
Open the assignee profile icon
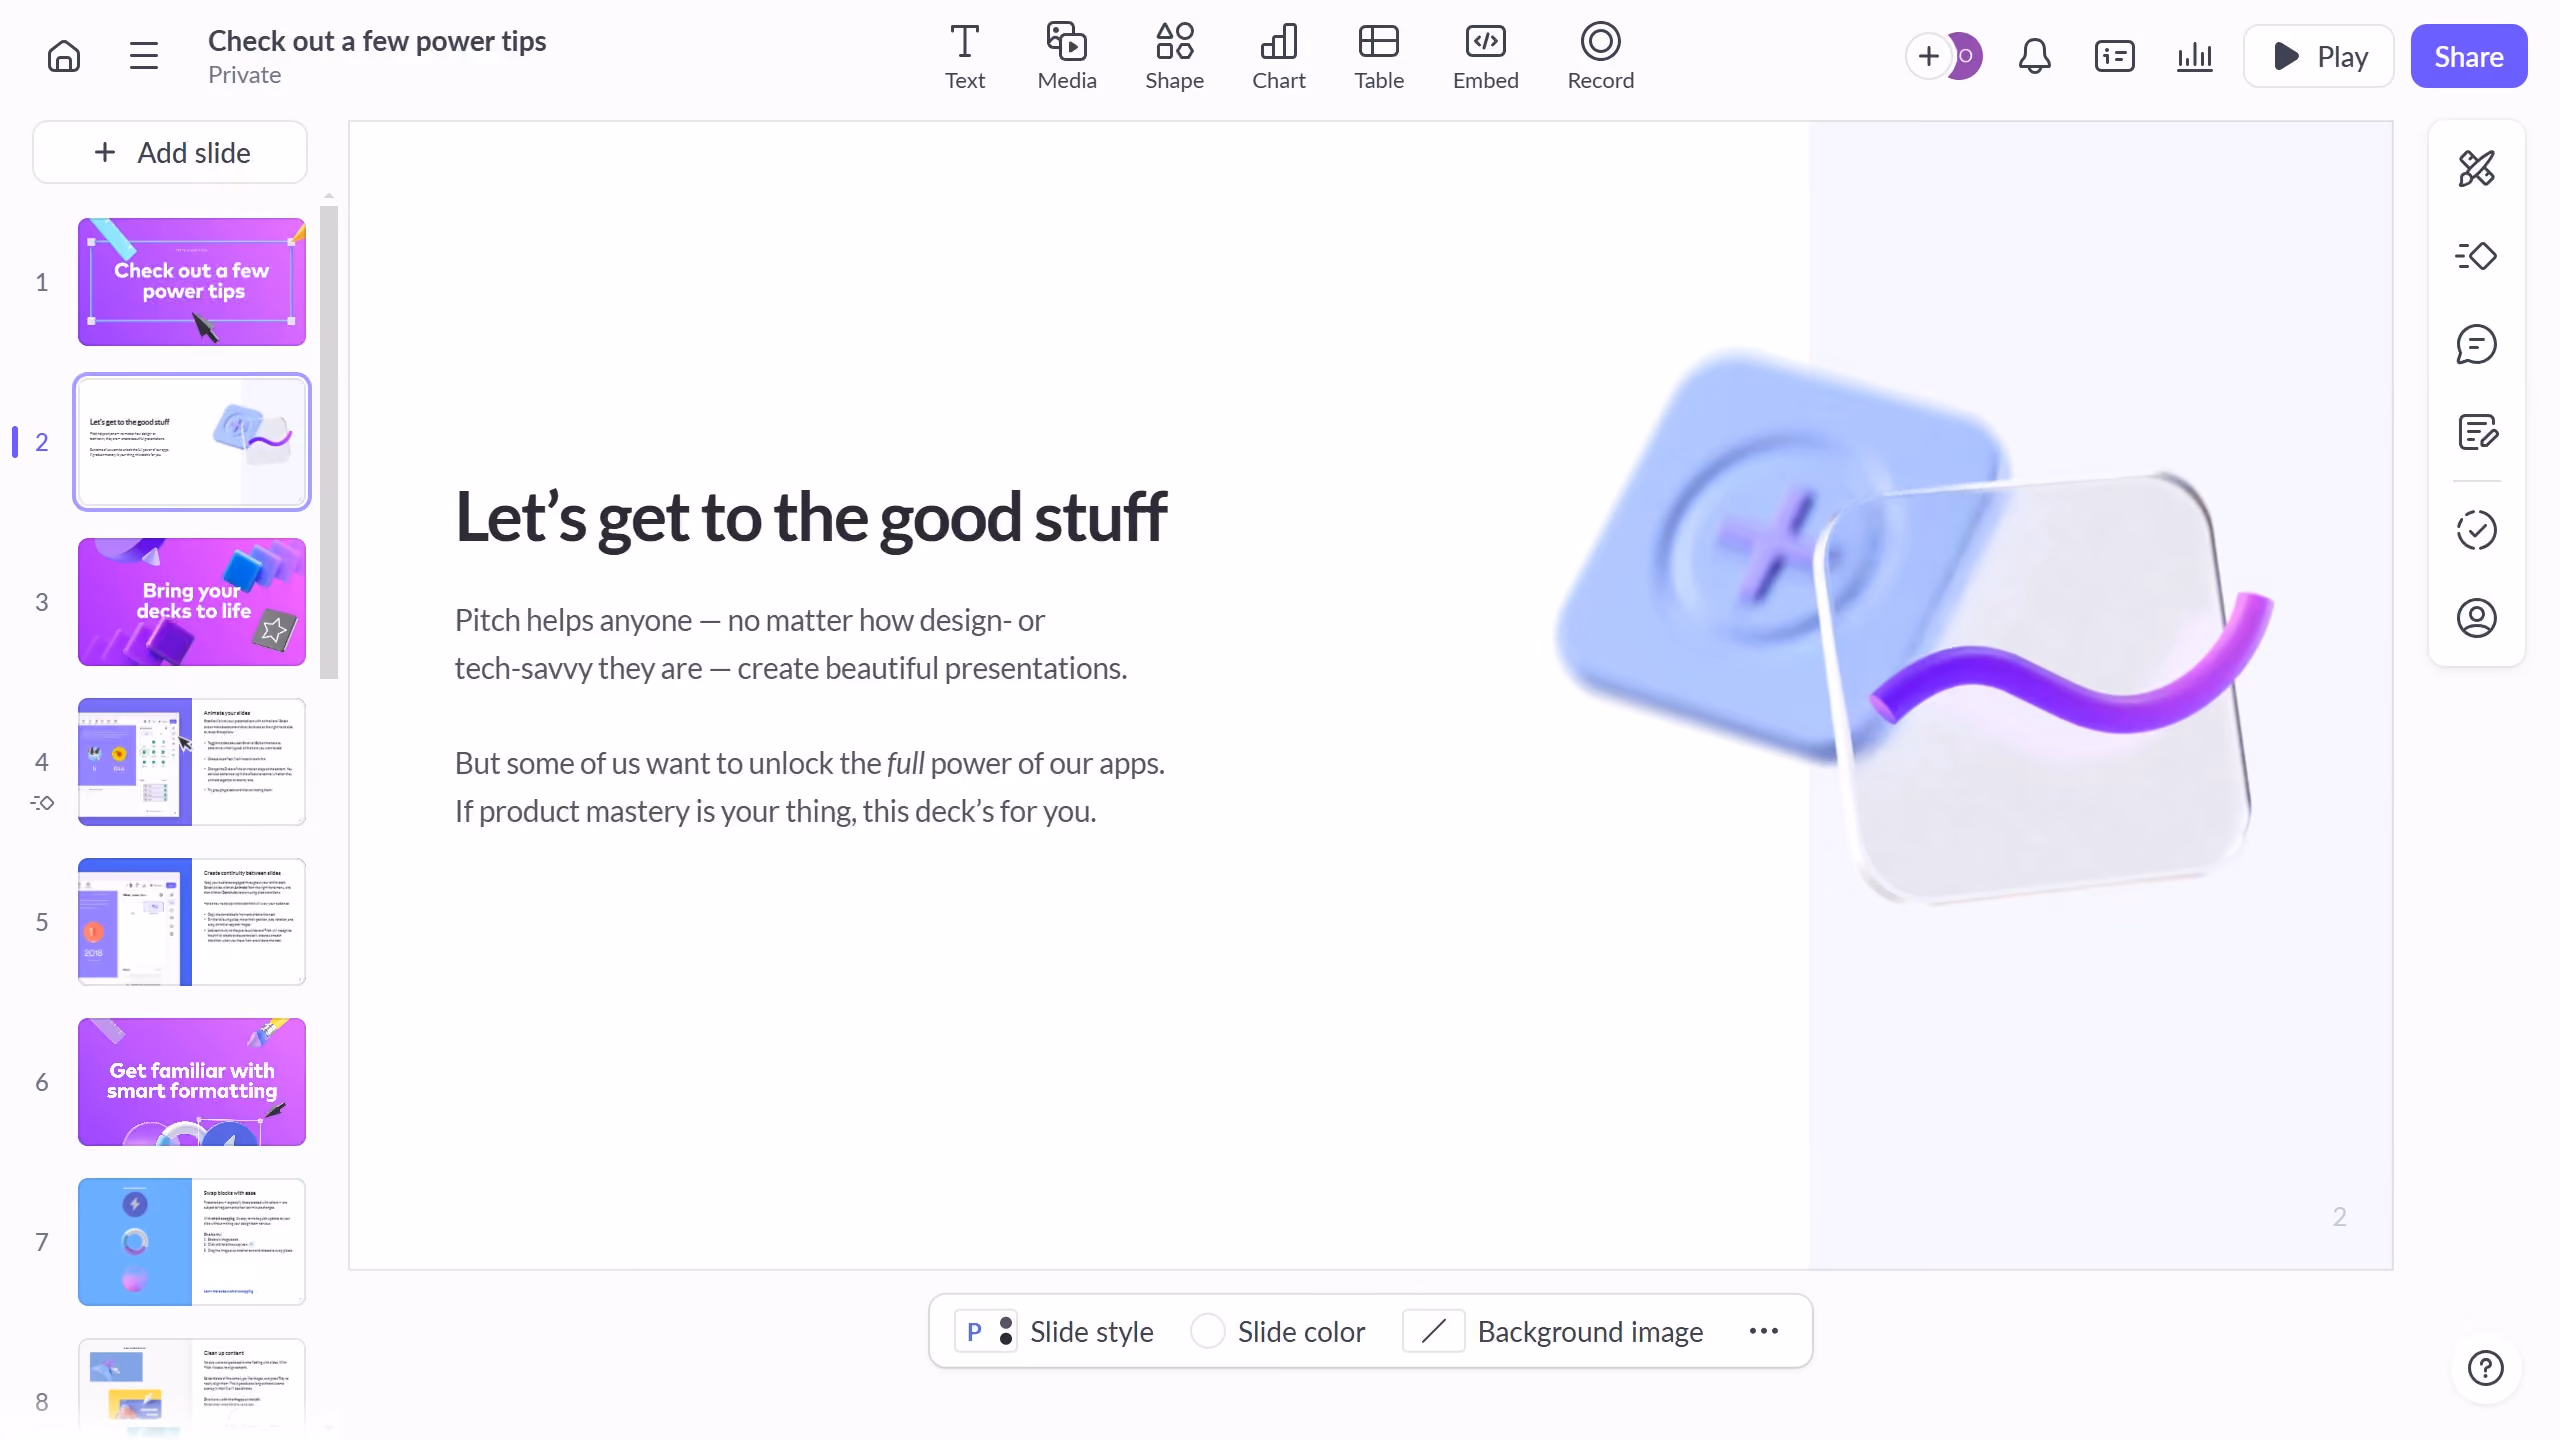click(2476, 618)
